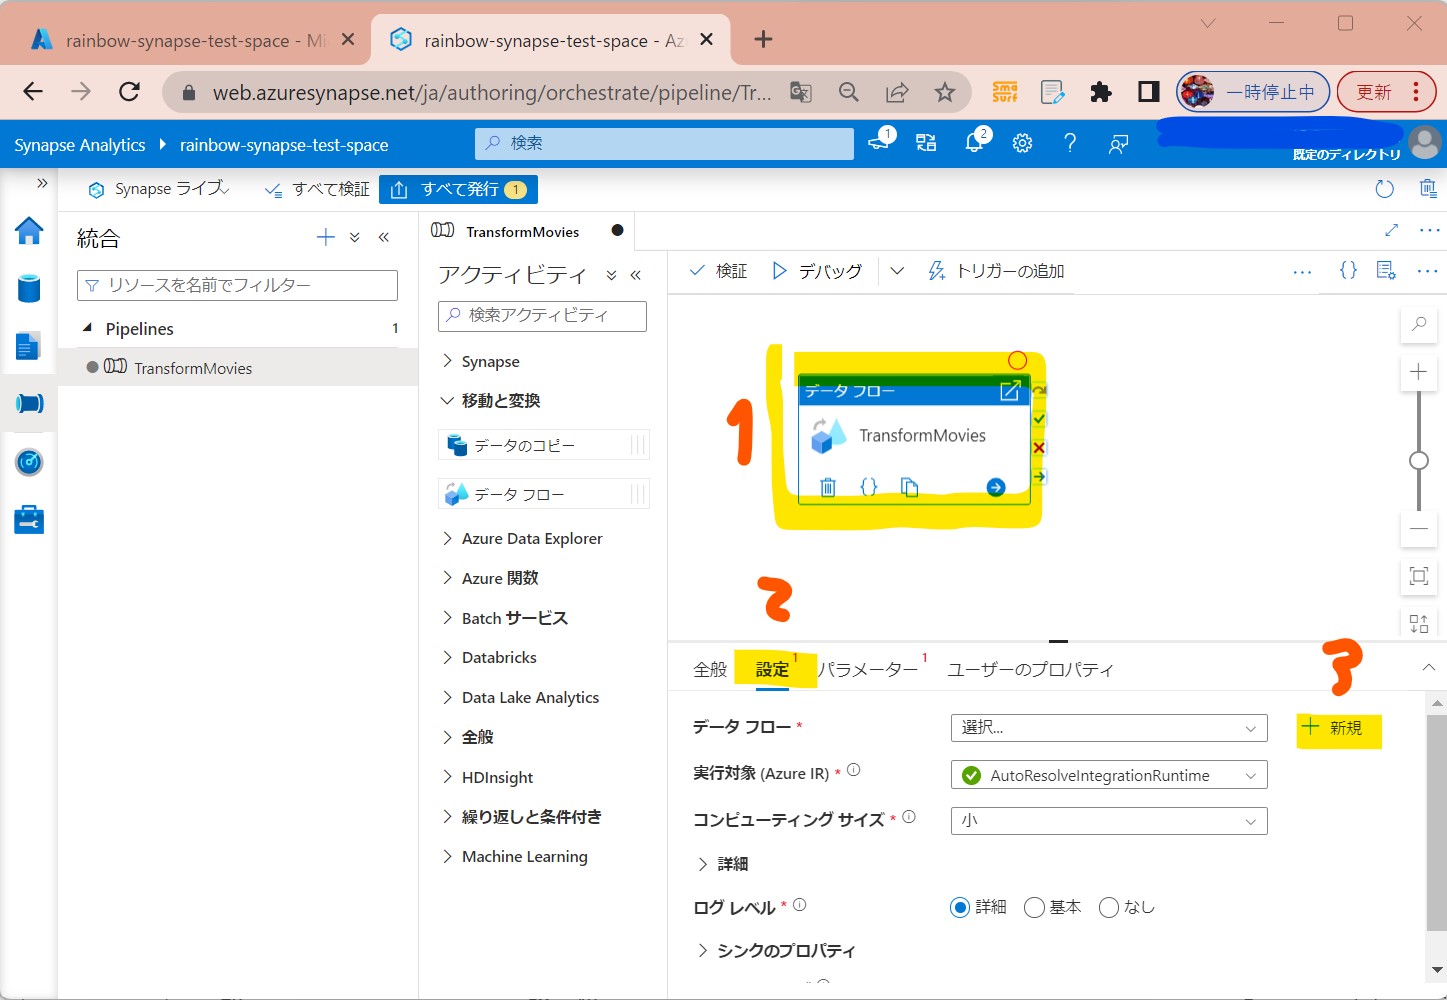
Task: Open feedback icon in the header
Action: click(x=1118, y=144)
